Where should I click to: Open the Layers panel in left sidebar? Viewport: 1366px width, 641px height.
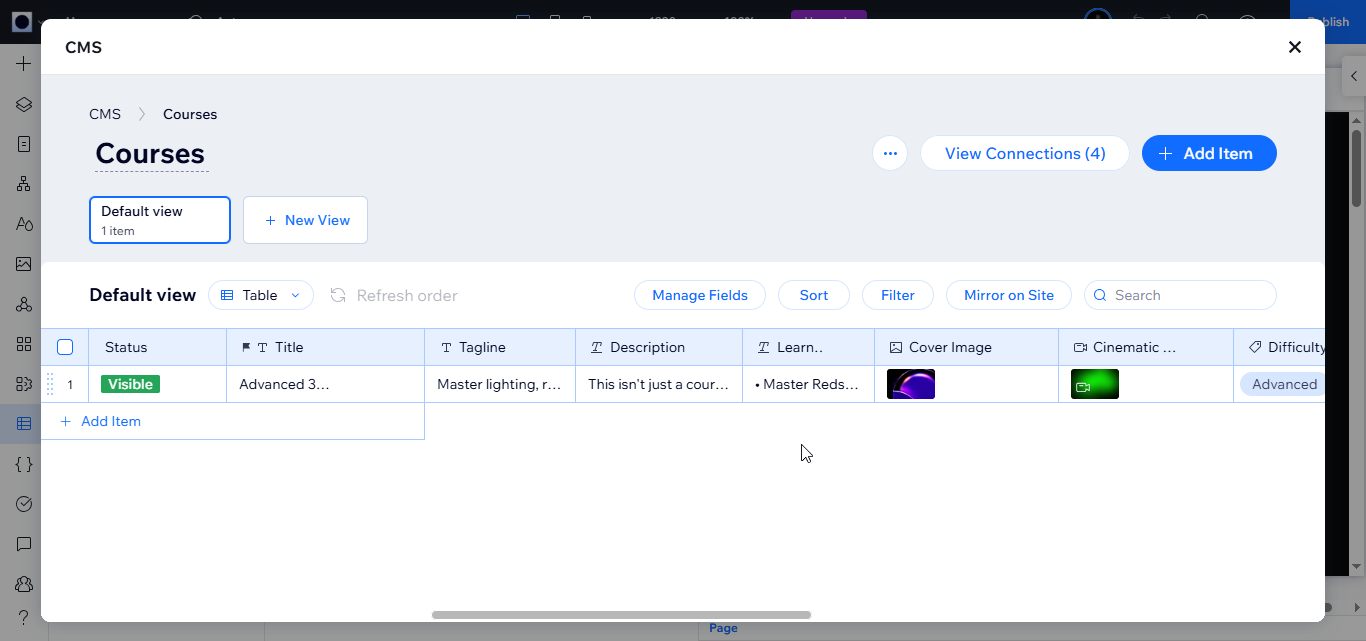24,104
